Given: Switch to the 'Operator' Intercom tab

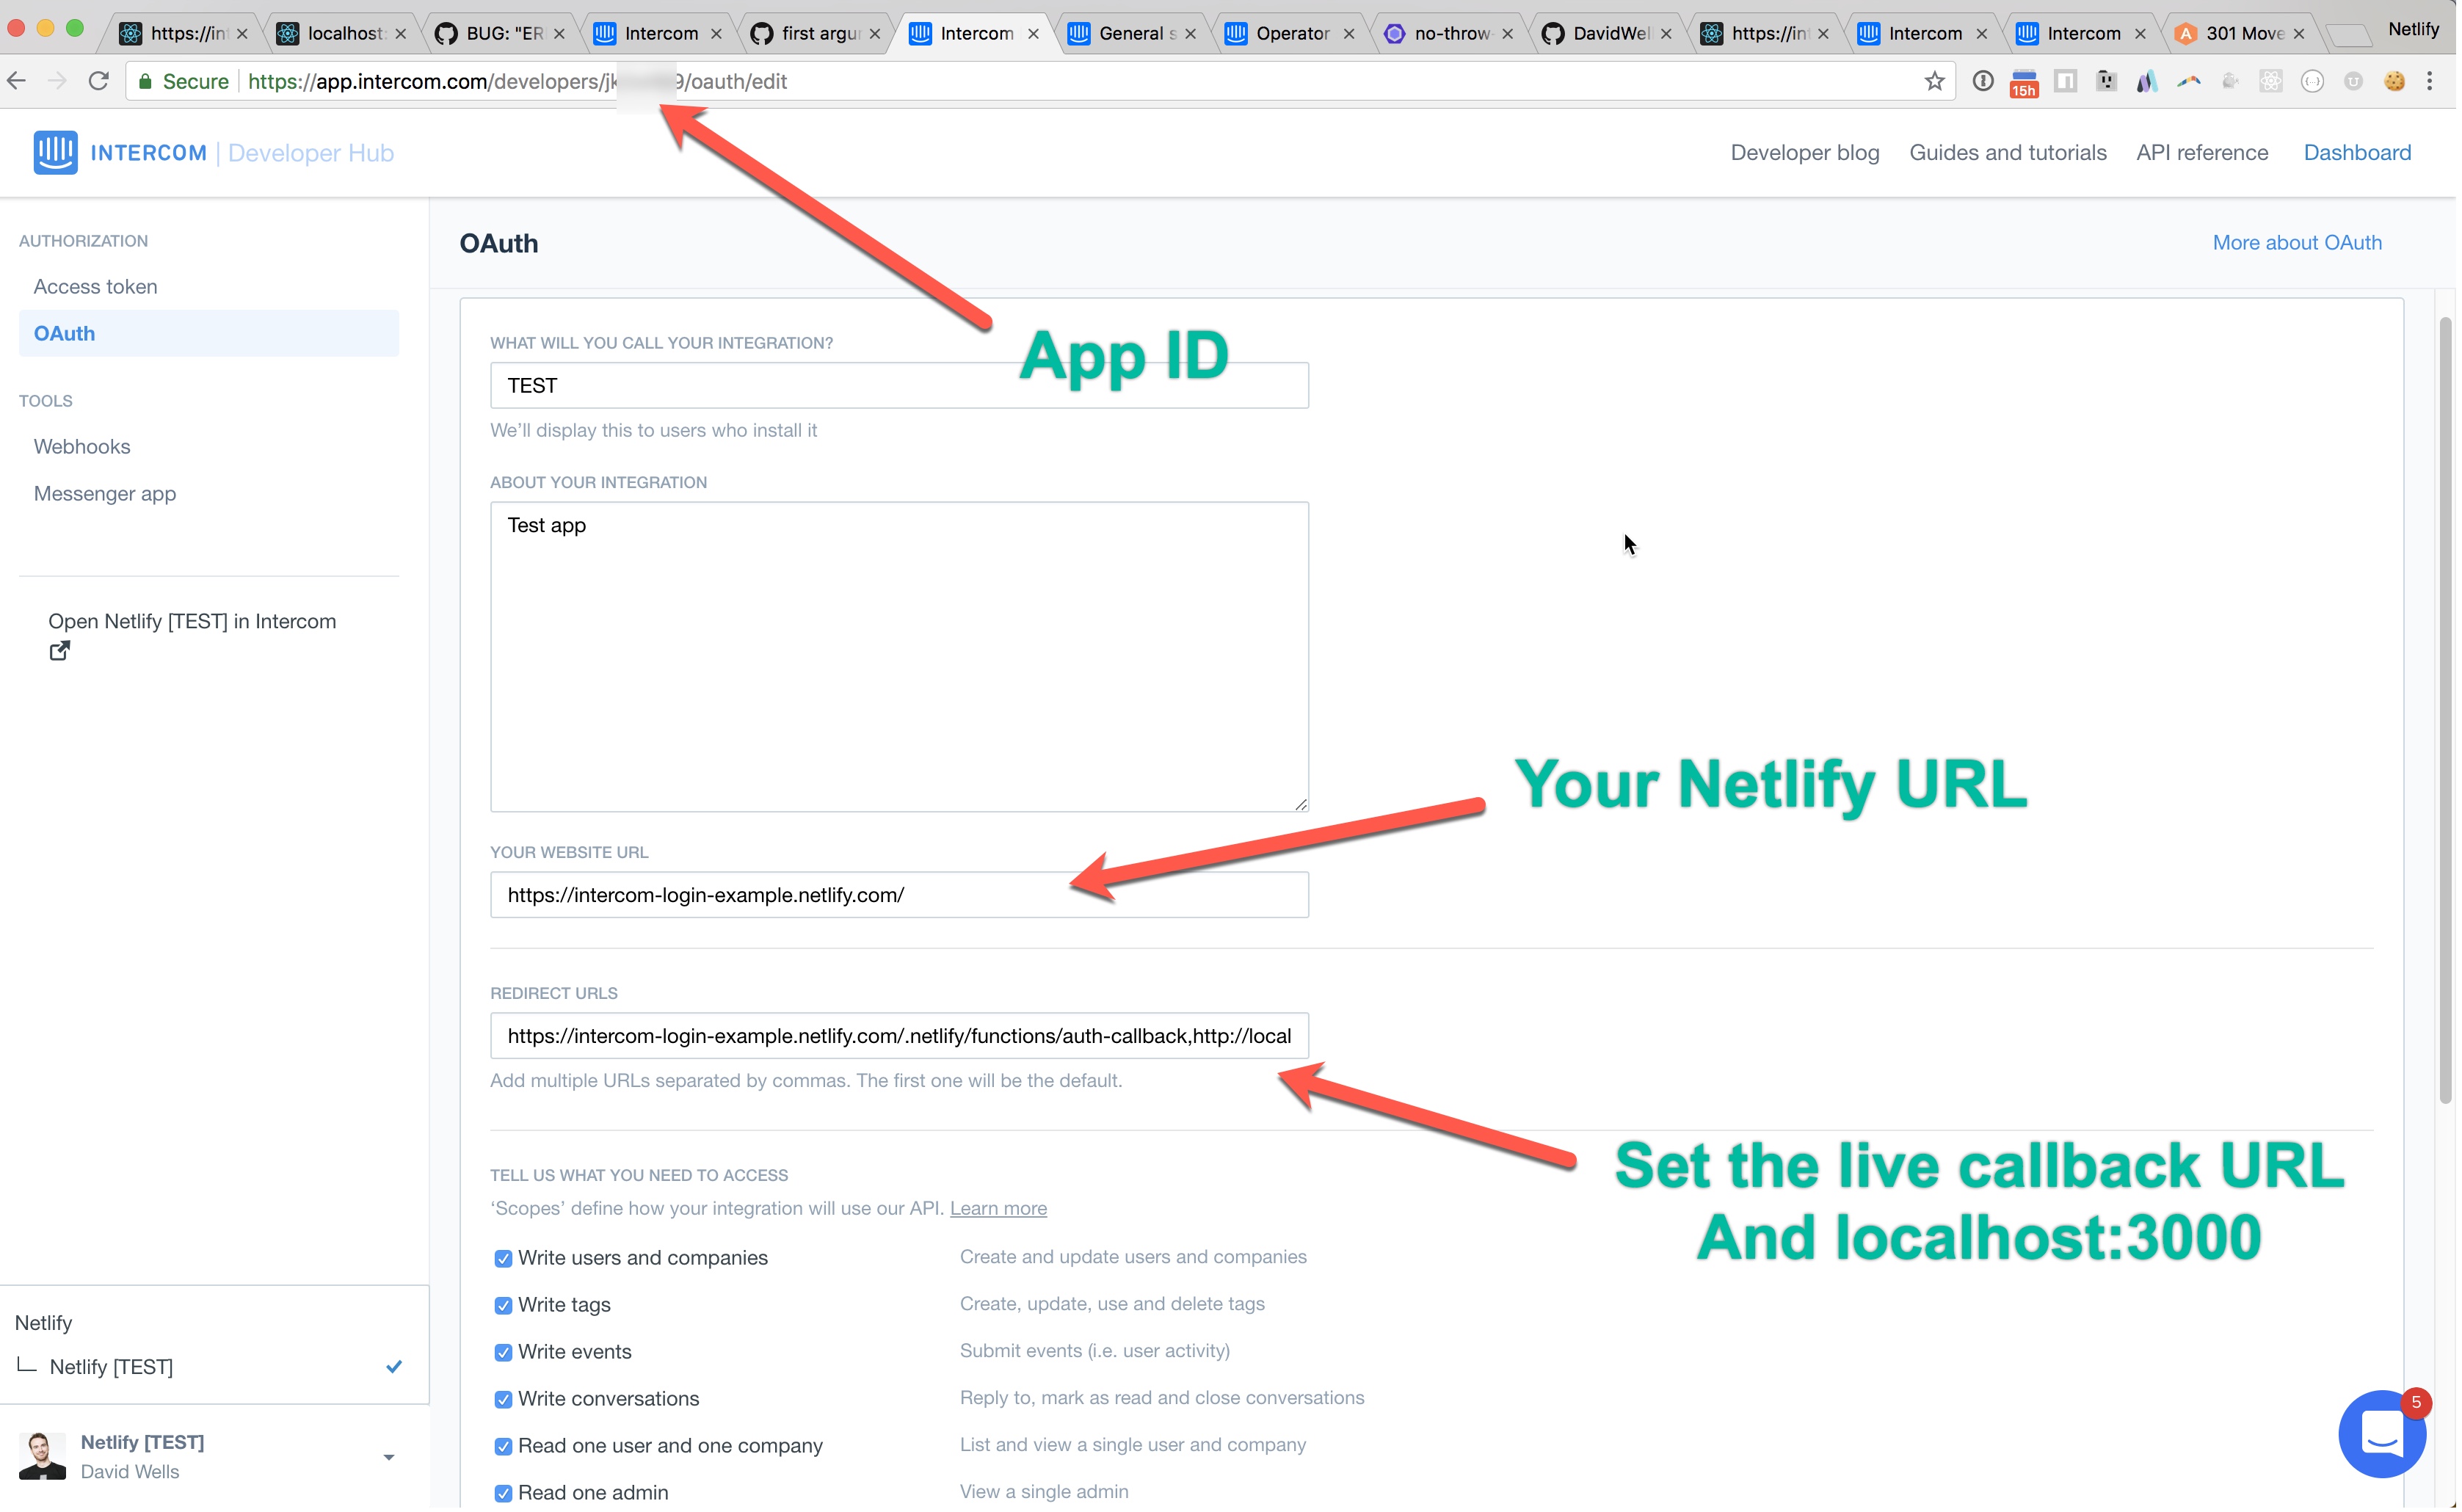Looking at the screenshot, I should [x=1293, y=34].
